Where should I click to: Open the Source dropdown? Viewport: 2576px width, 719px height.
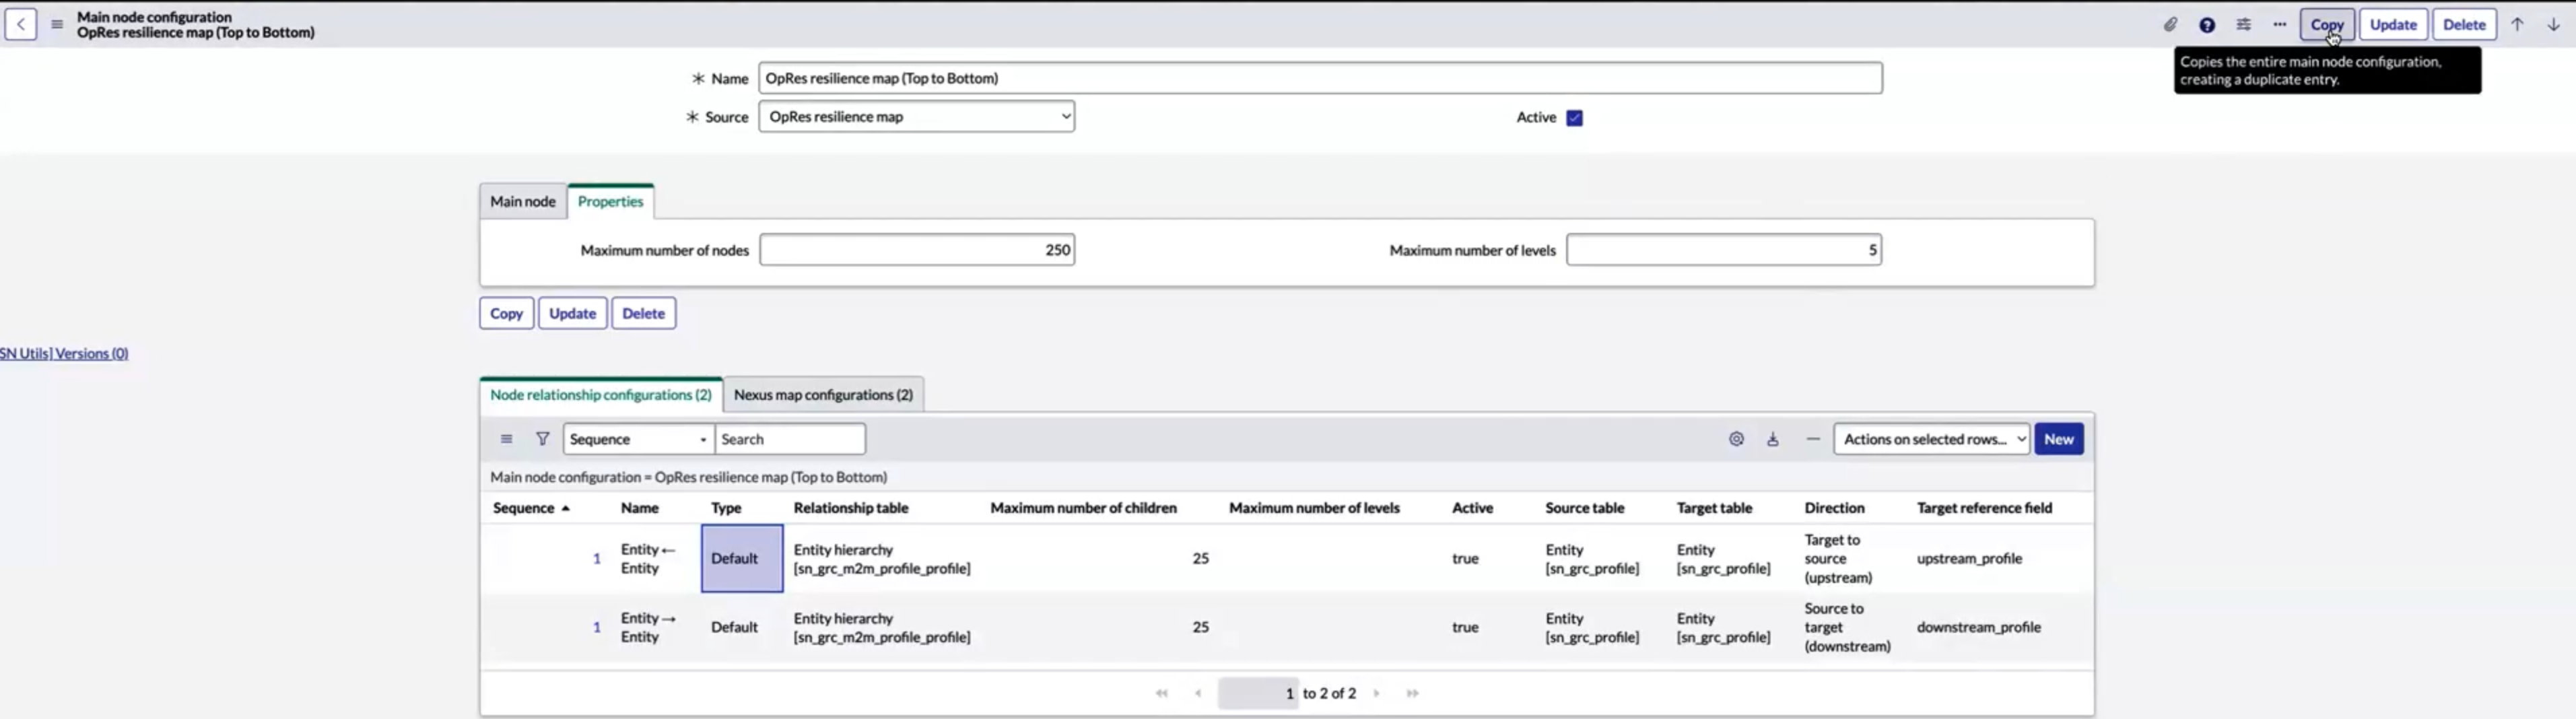pyautogui.click(x=917, y=117)
